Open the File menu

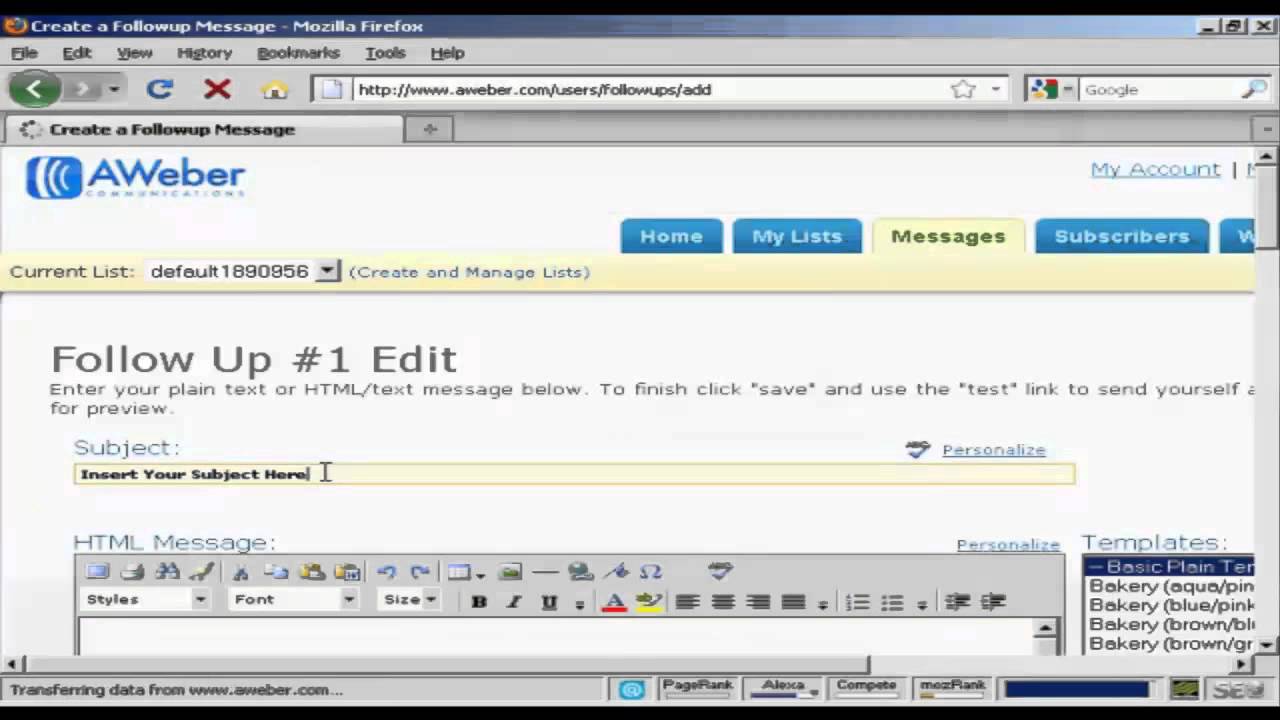pos(24,53)
